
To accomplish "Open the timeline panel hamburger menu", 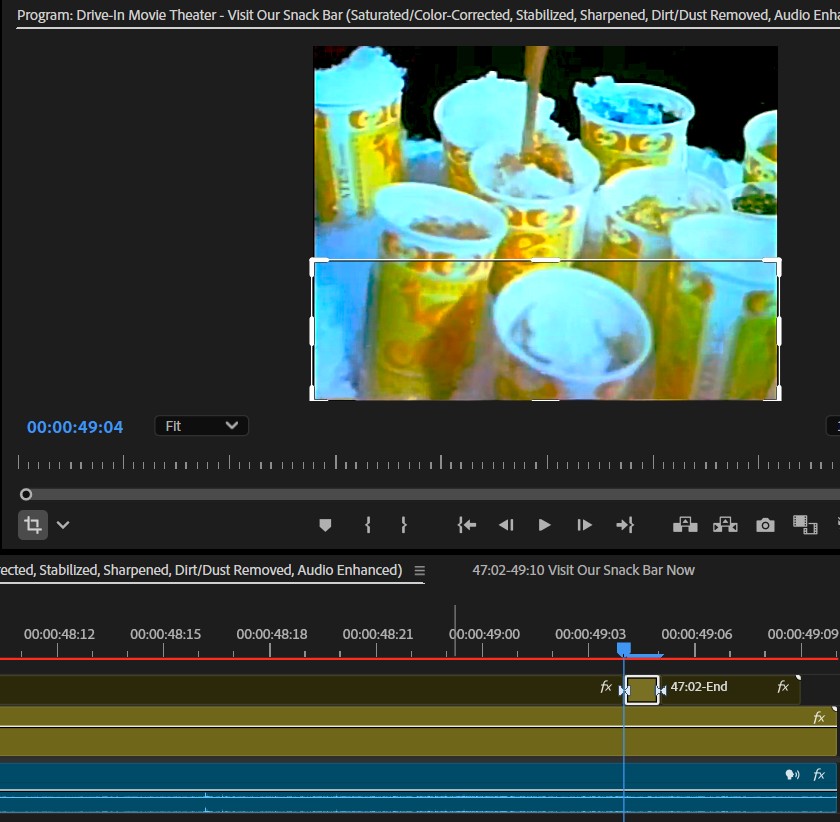I will pos(419,571).
